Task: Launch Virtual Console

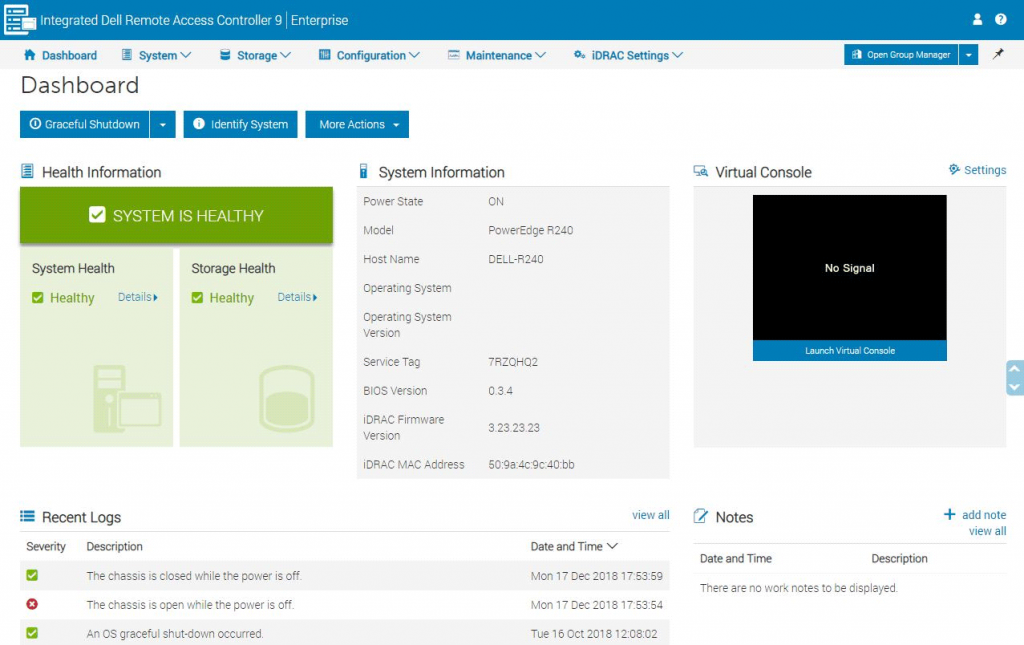Action: point(848,351)
